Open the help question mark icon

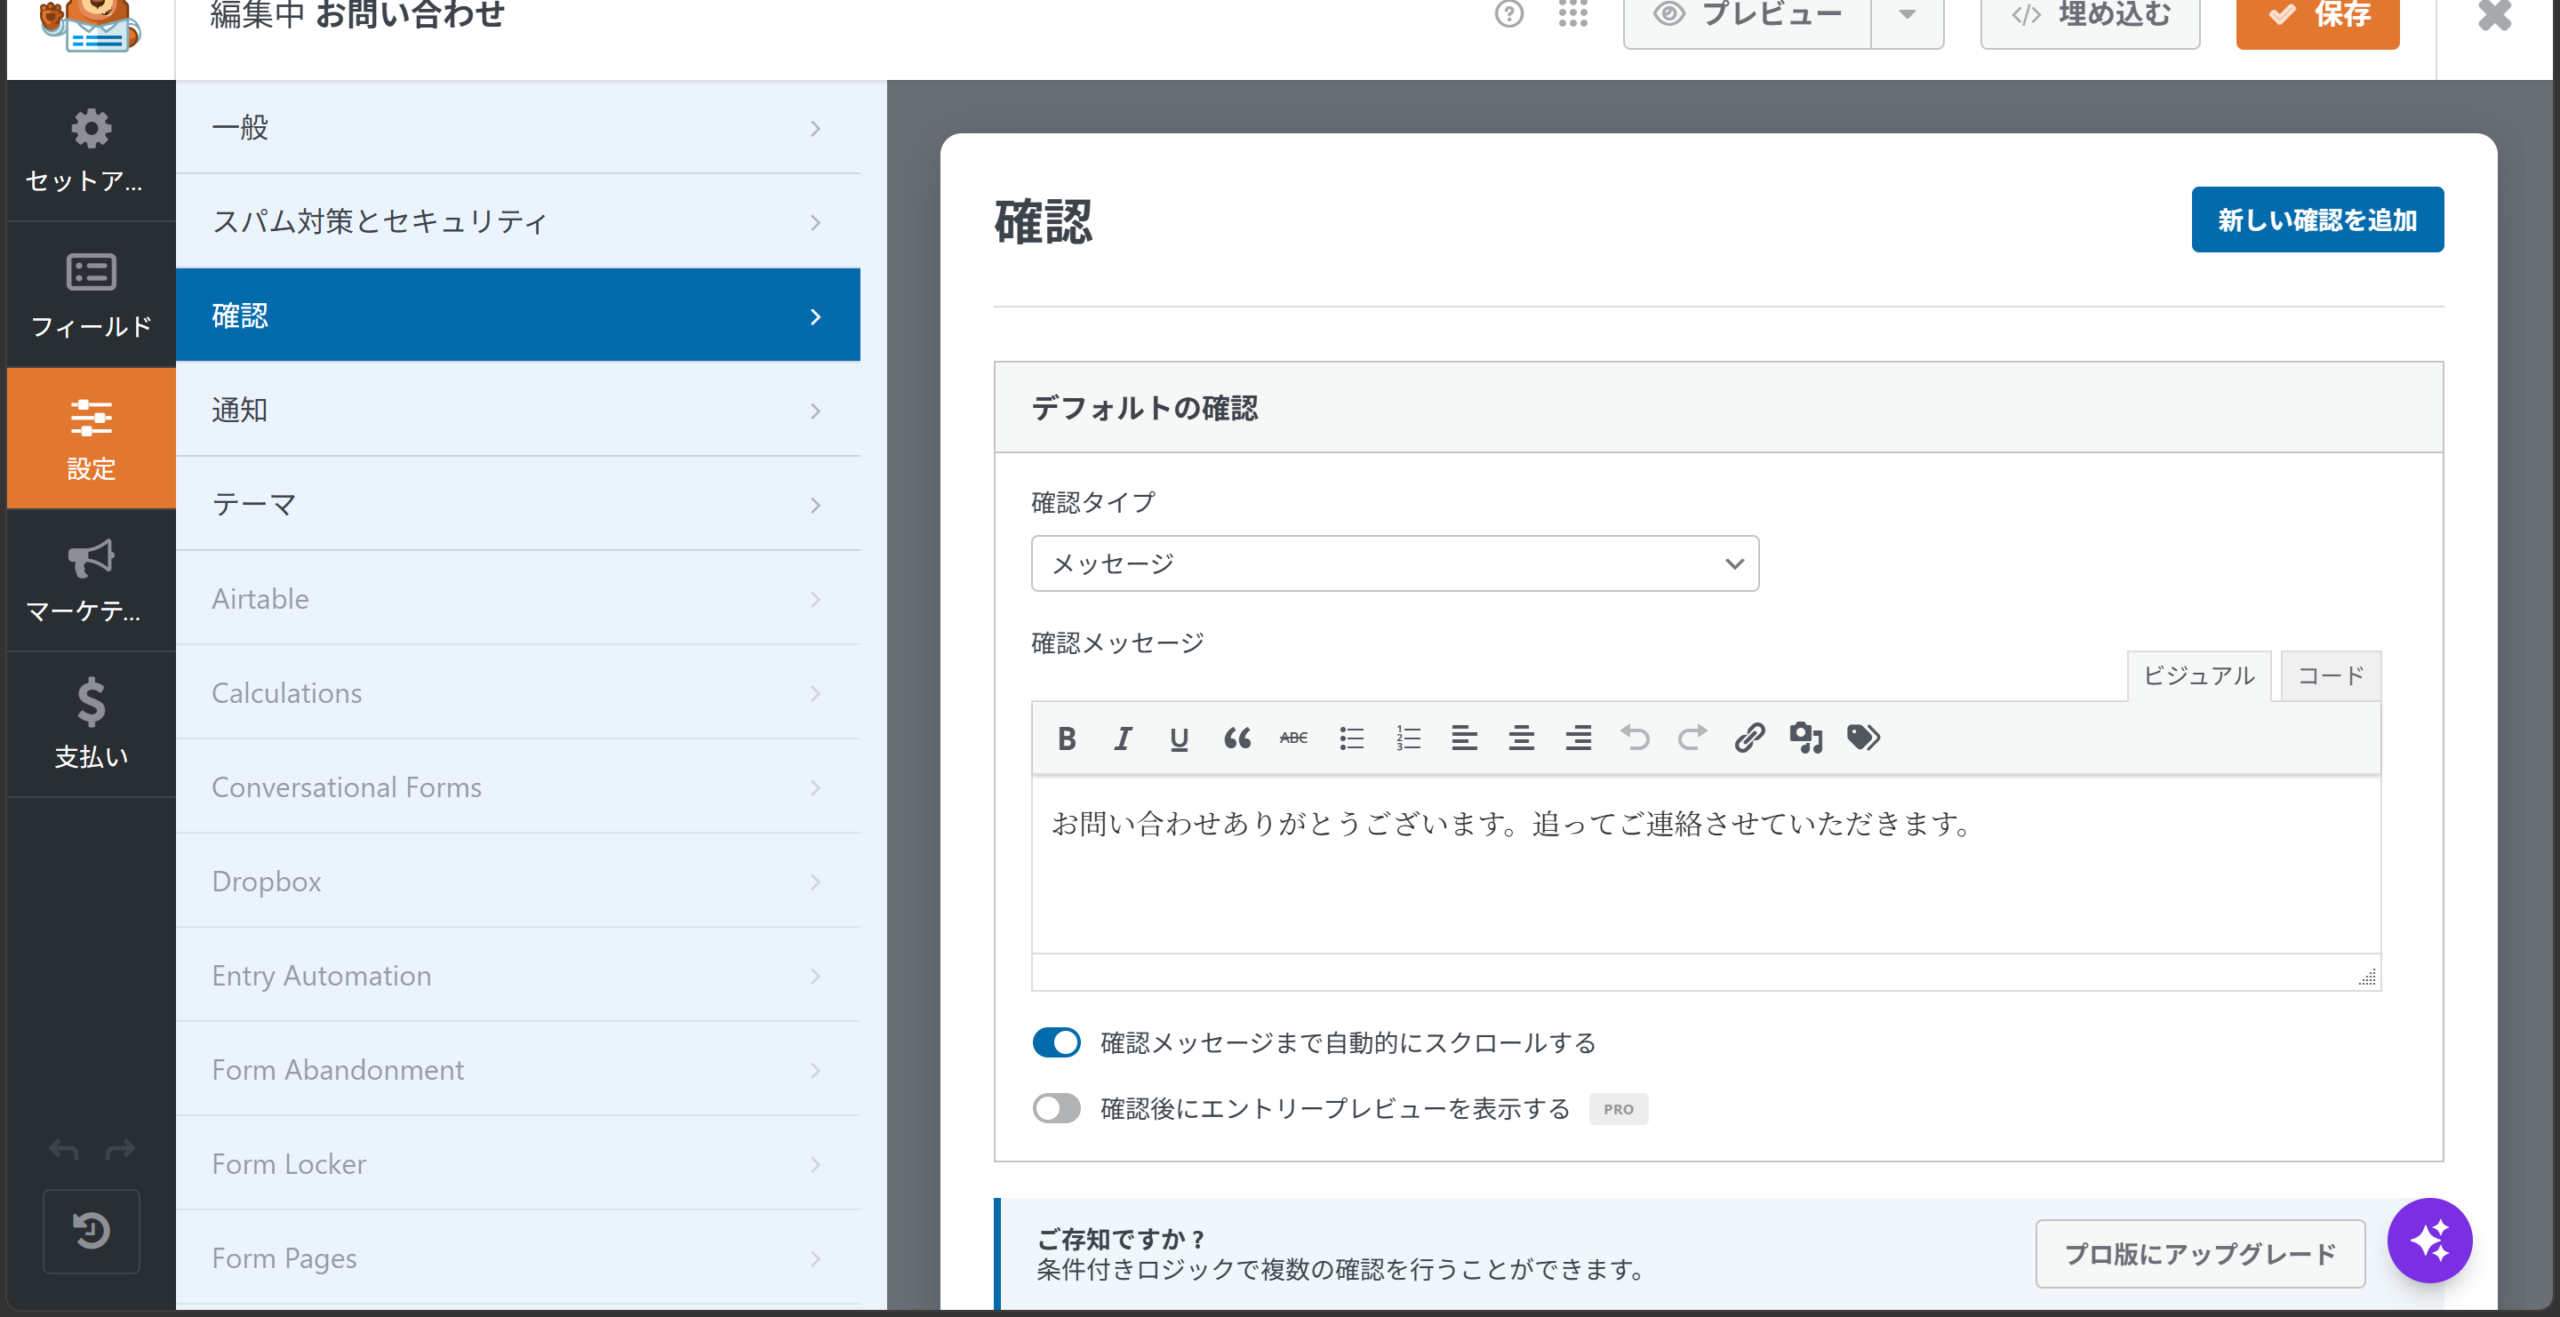[x=1509, y=13]
